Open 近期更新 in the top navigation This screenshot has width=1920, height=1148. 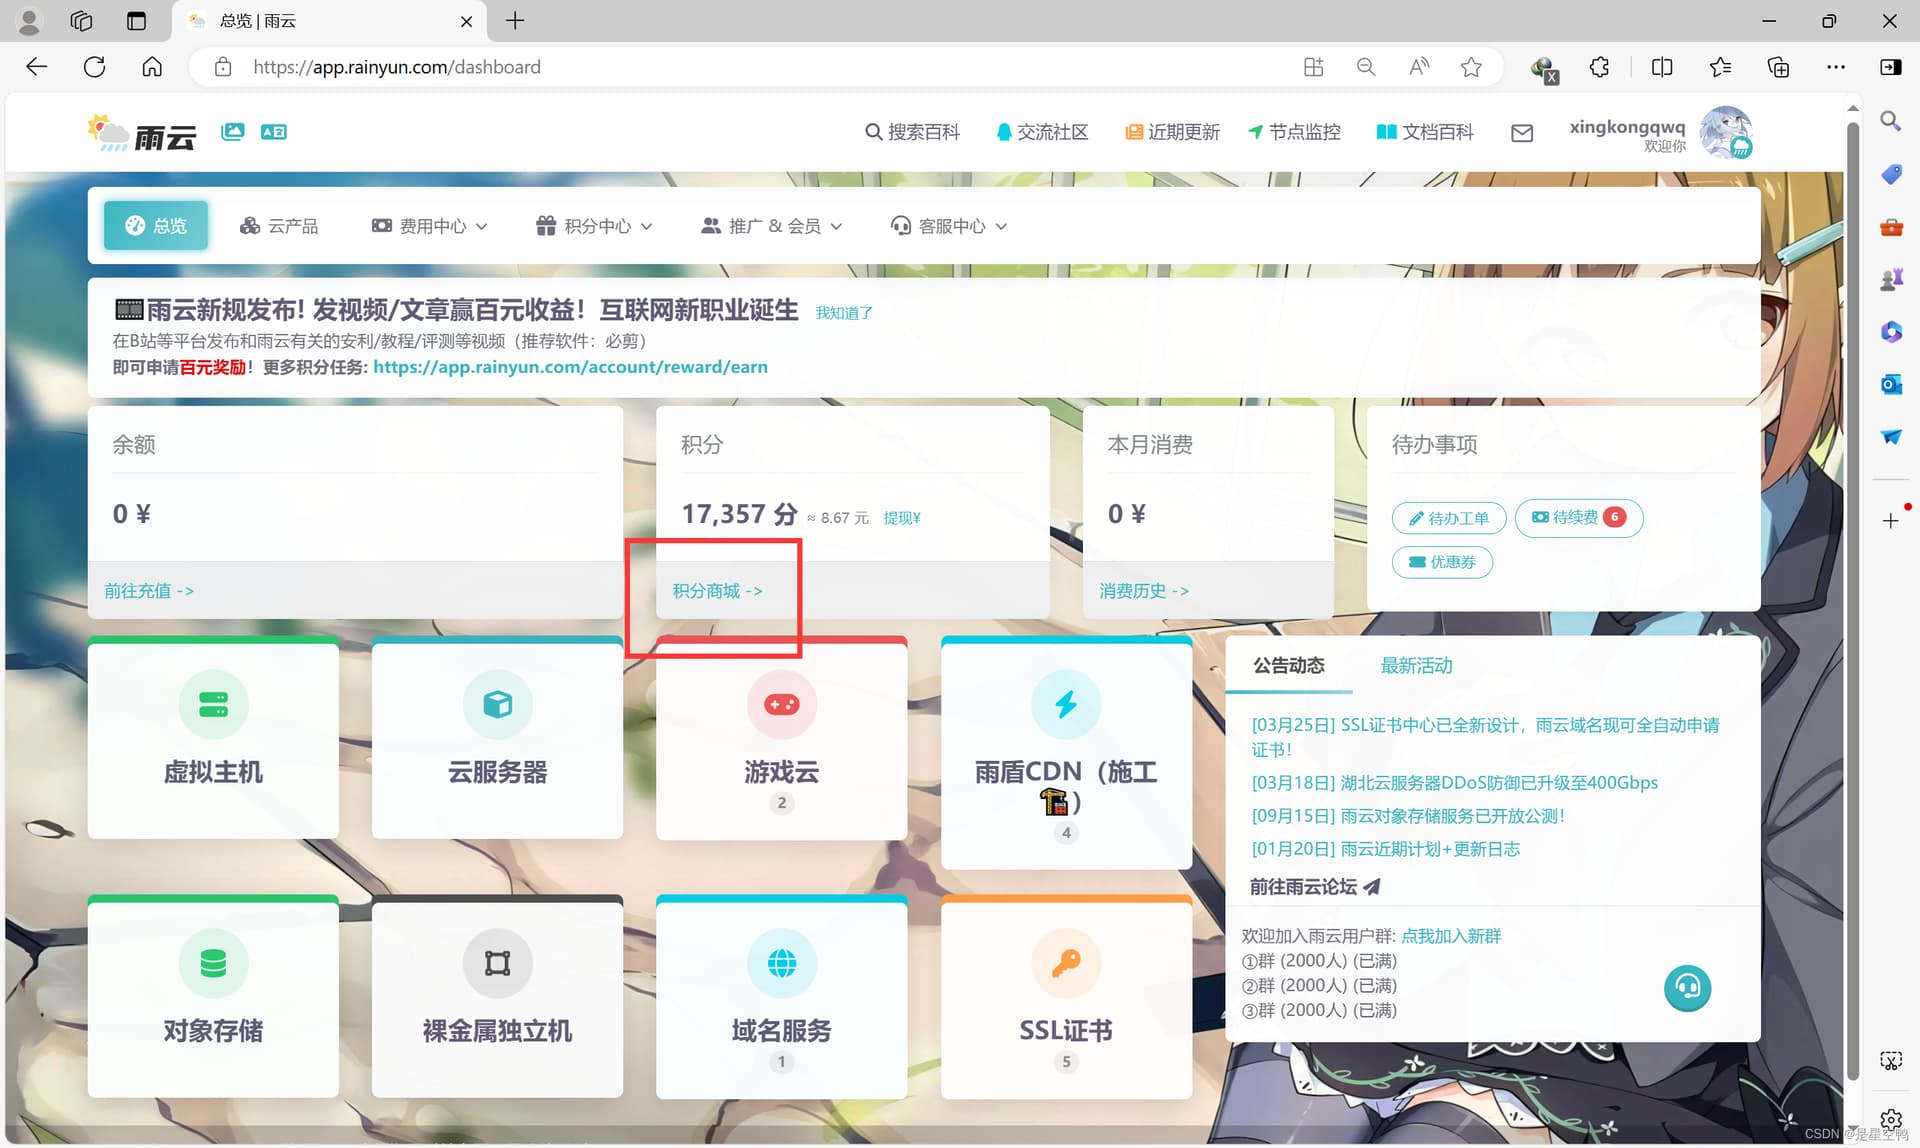pyautogui.click(x=1172, y=132)
